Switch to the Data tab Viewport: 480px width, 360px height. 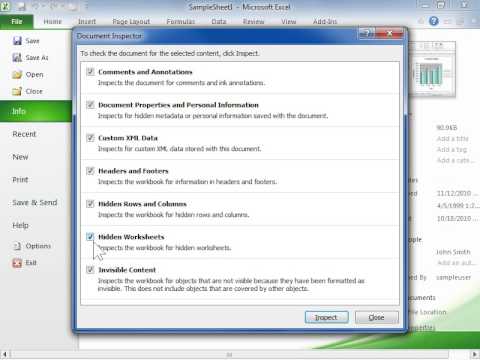click(219, 22)
